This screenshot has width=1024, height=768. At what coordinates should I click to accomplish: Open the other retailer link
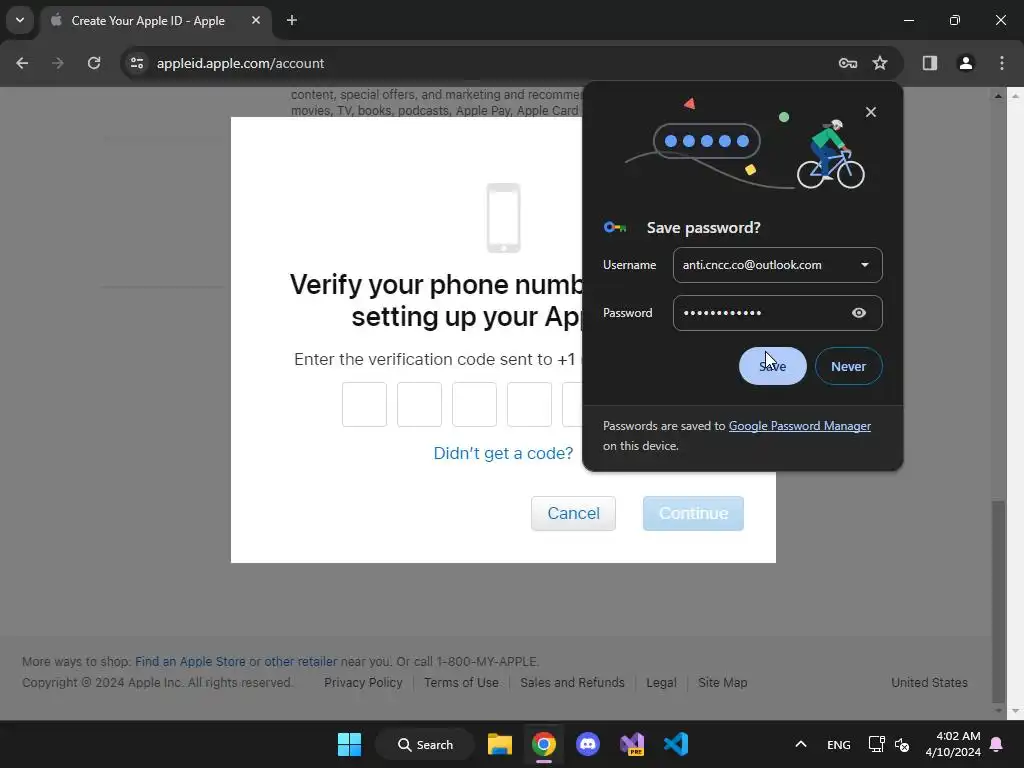(300, 662)
